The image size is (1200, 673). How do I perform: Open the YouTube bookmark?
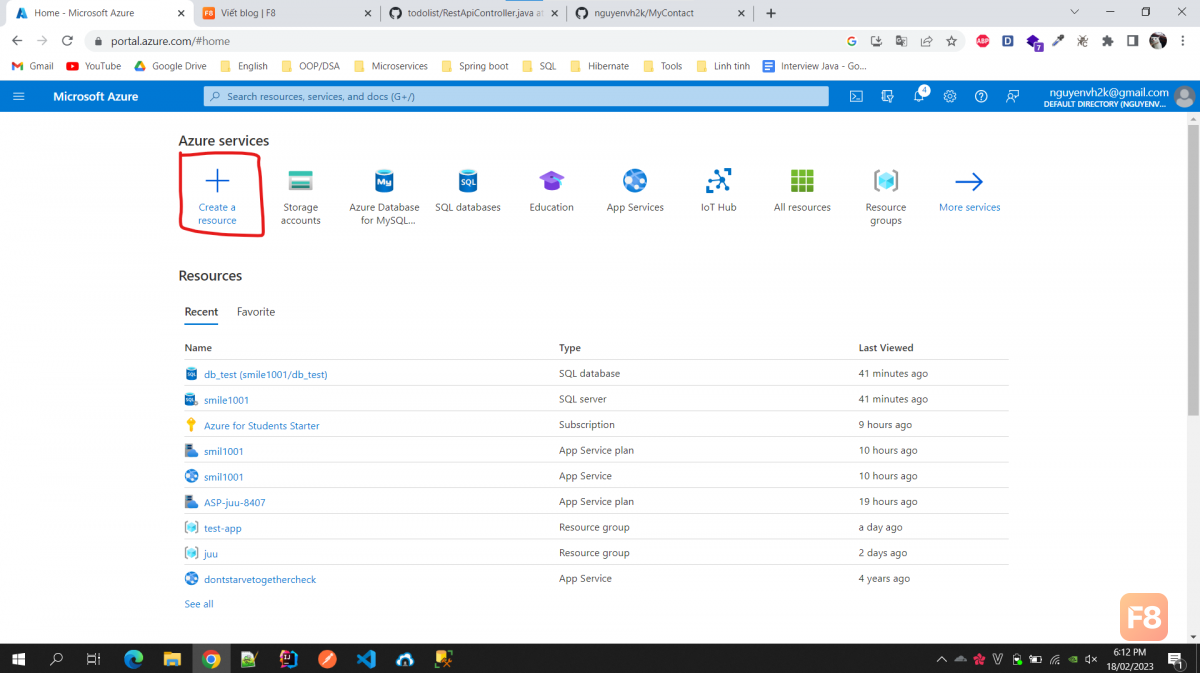pos(94,66)
